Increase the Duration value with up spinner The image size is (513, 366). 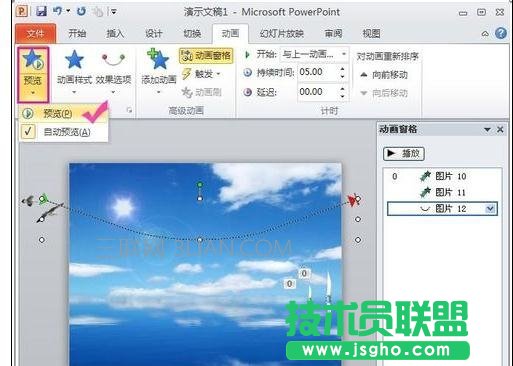[342, 69]
